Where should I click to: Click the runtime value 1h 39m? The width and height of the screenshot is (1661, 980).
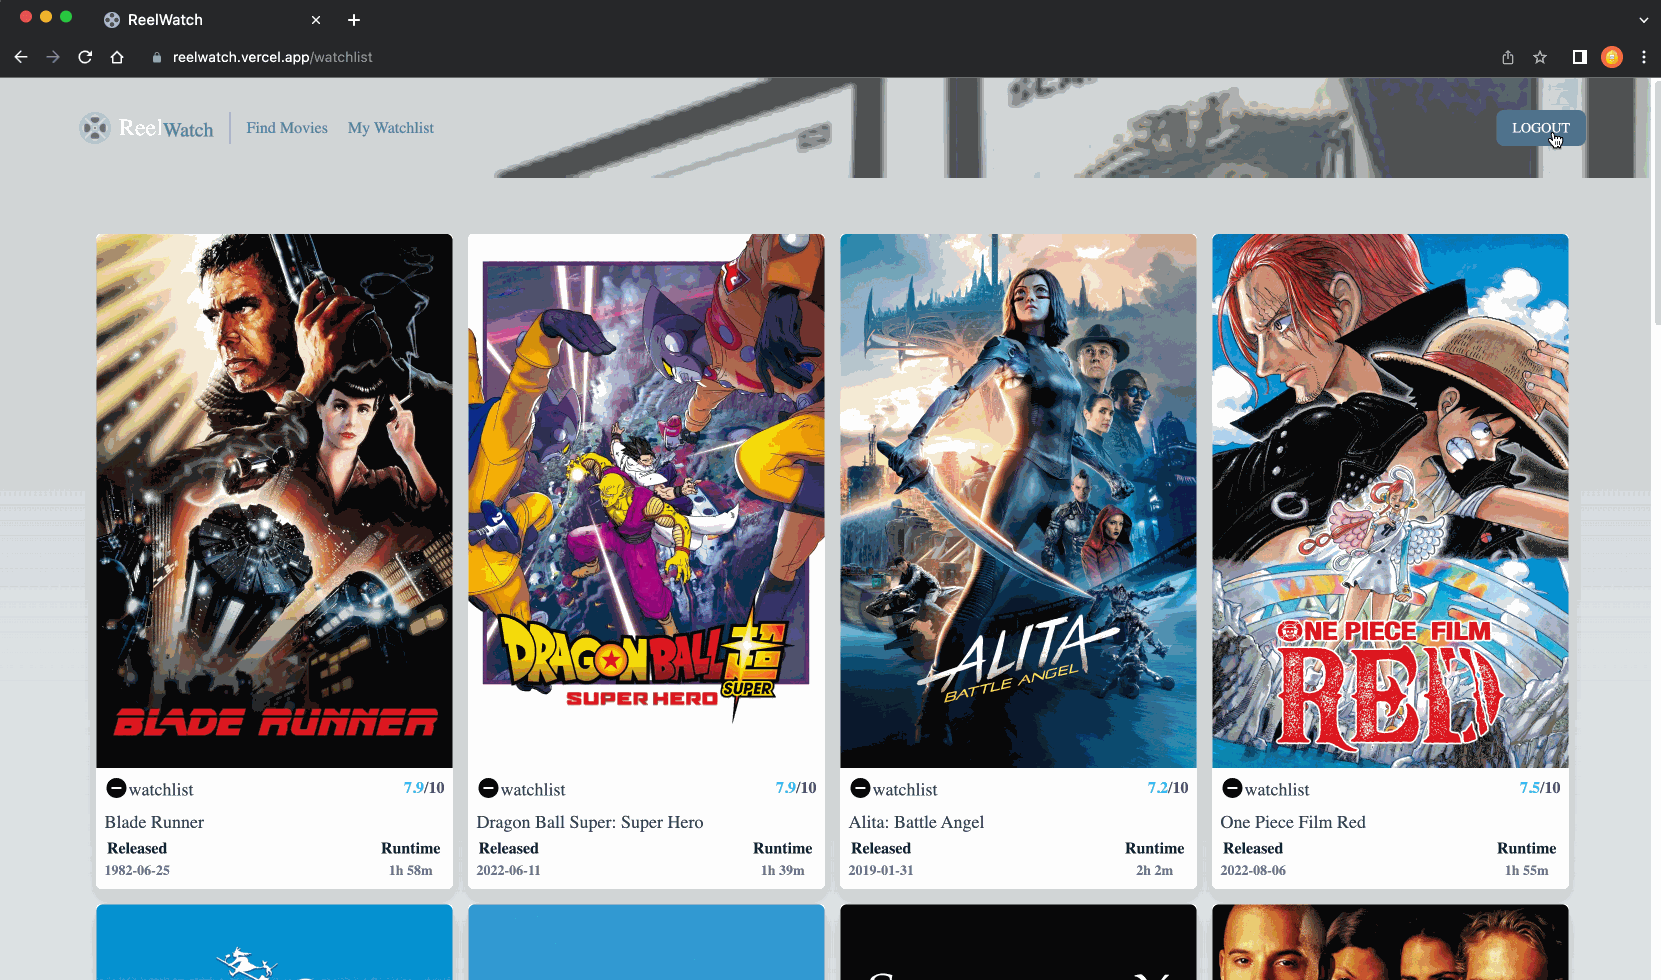783,870
